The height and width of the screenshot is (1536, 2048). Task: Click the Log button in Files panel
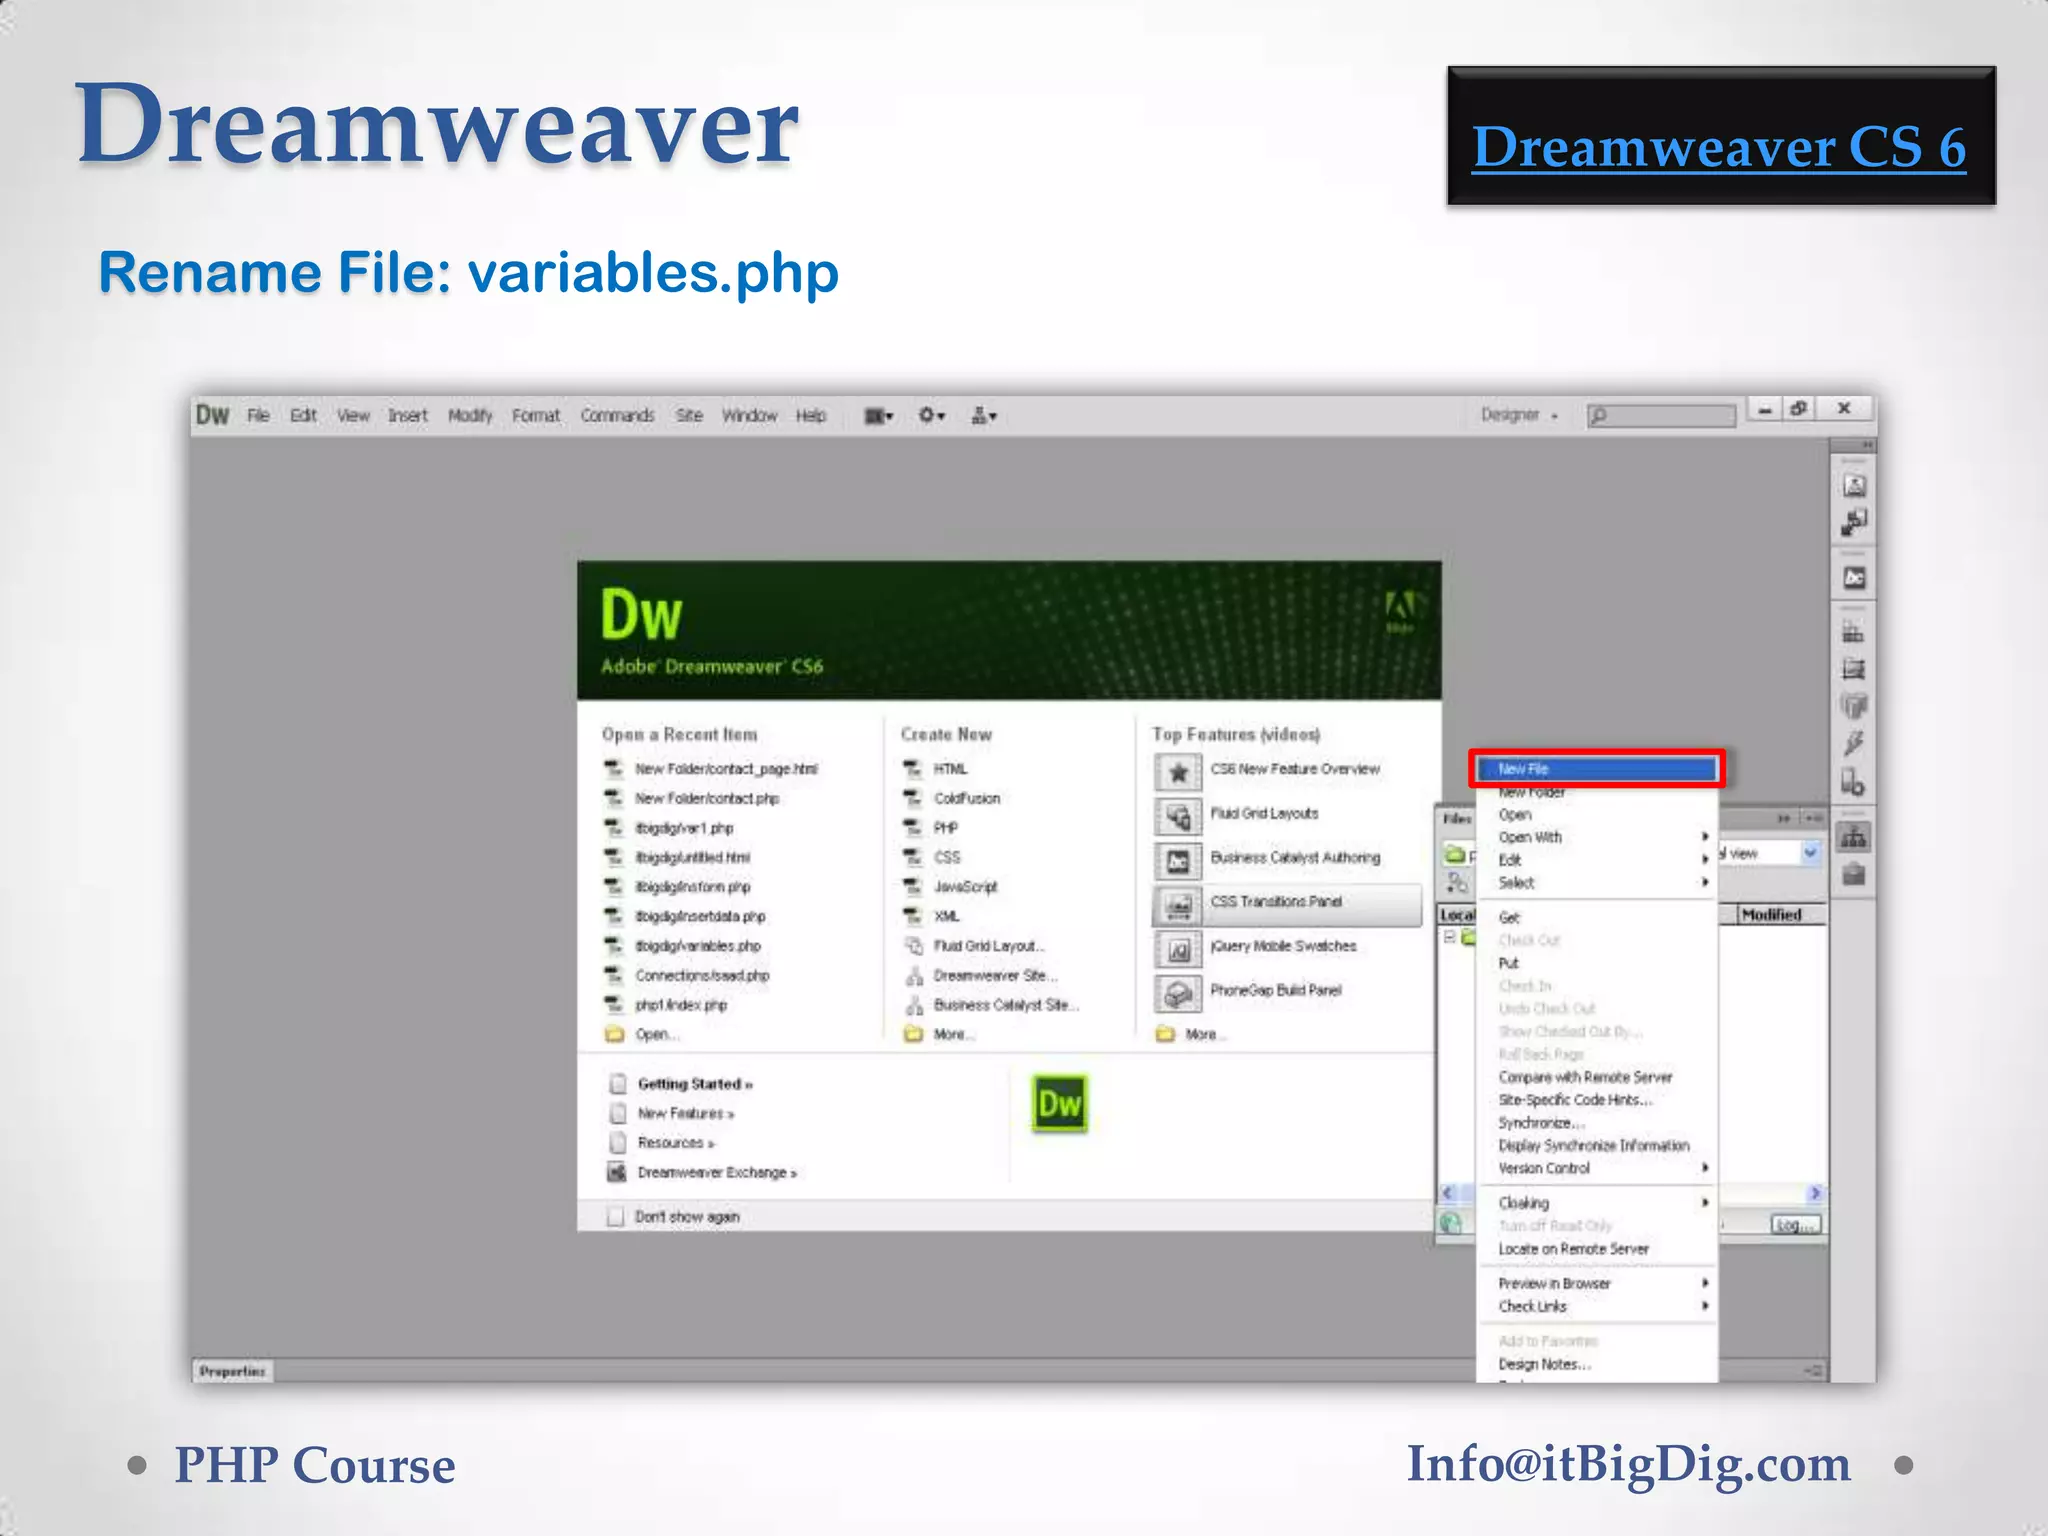(1796, 1225)
